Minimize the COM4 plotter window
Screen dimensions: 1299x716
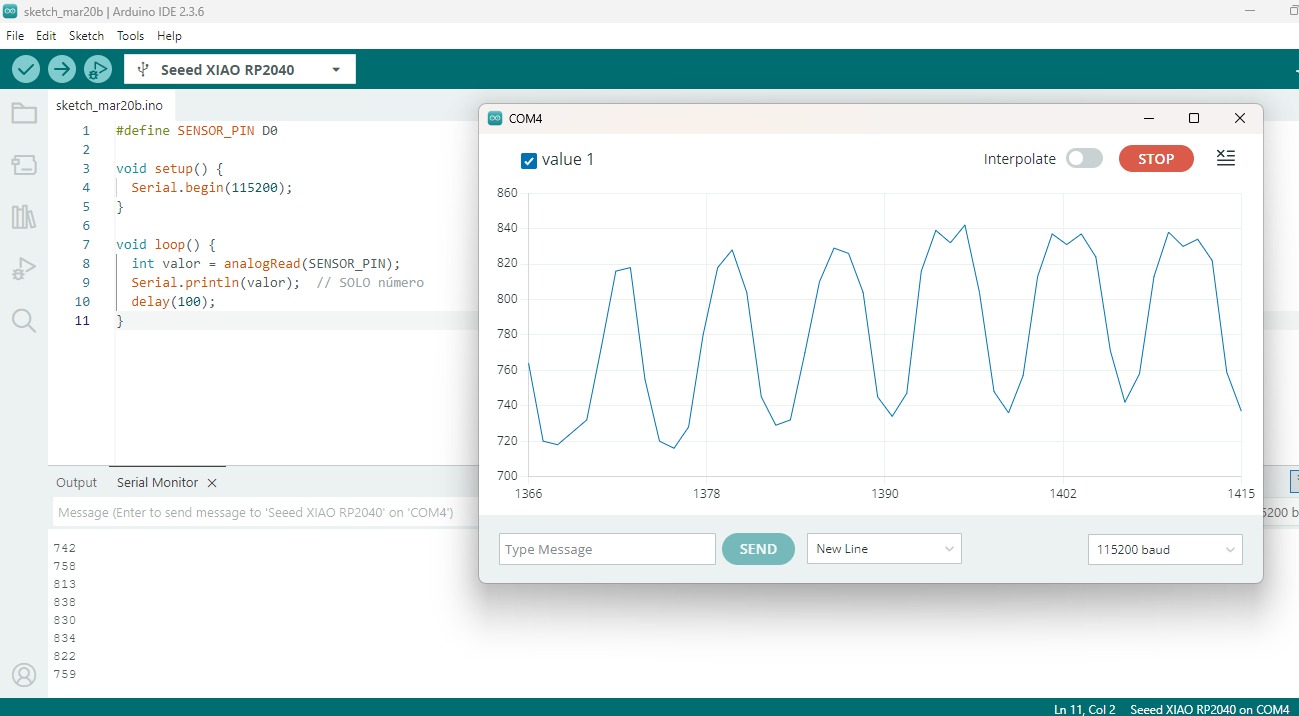(x=1147, y=118)
